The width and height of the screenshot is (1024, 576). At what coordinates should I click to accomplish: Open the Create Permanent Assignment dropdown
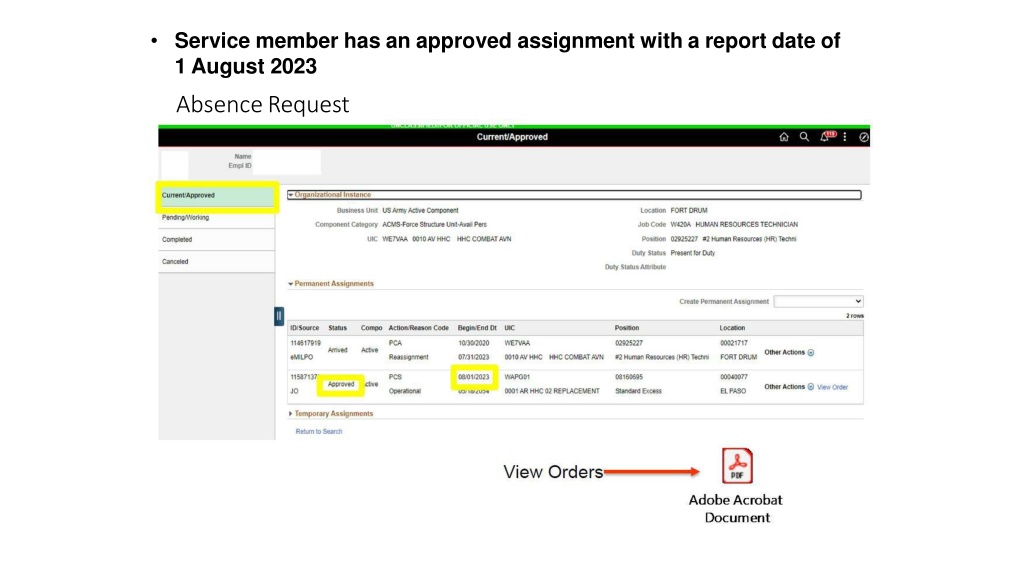[818, 302]
